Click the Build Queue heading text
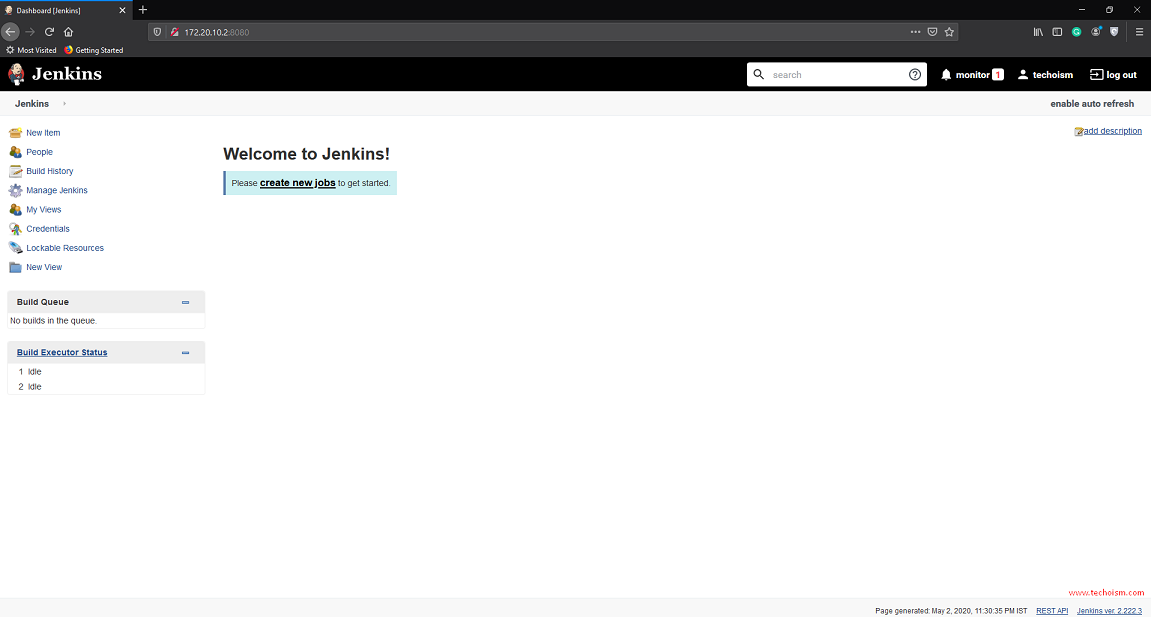 (x=43, y=302)
